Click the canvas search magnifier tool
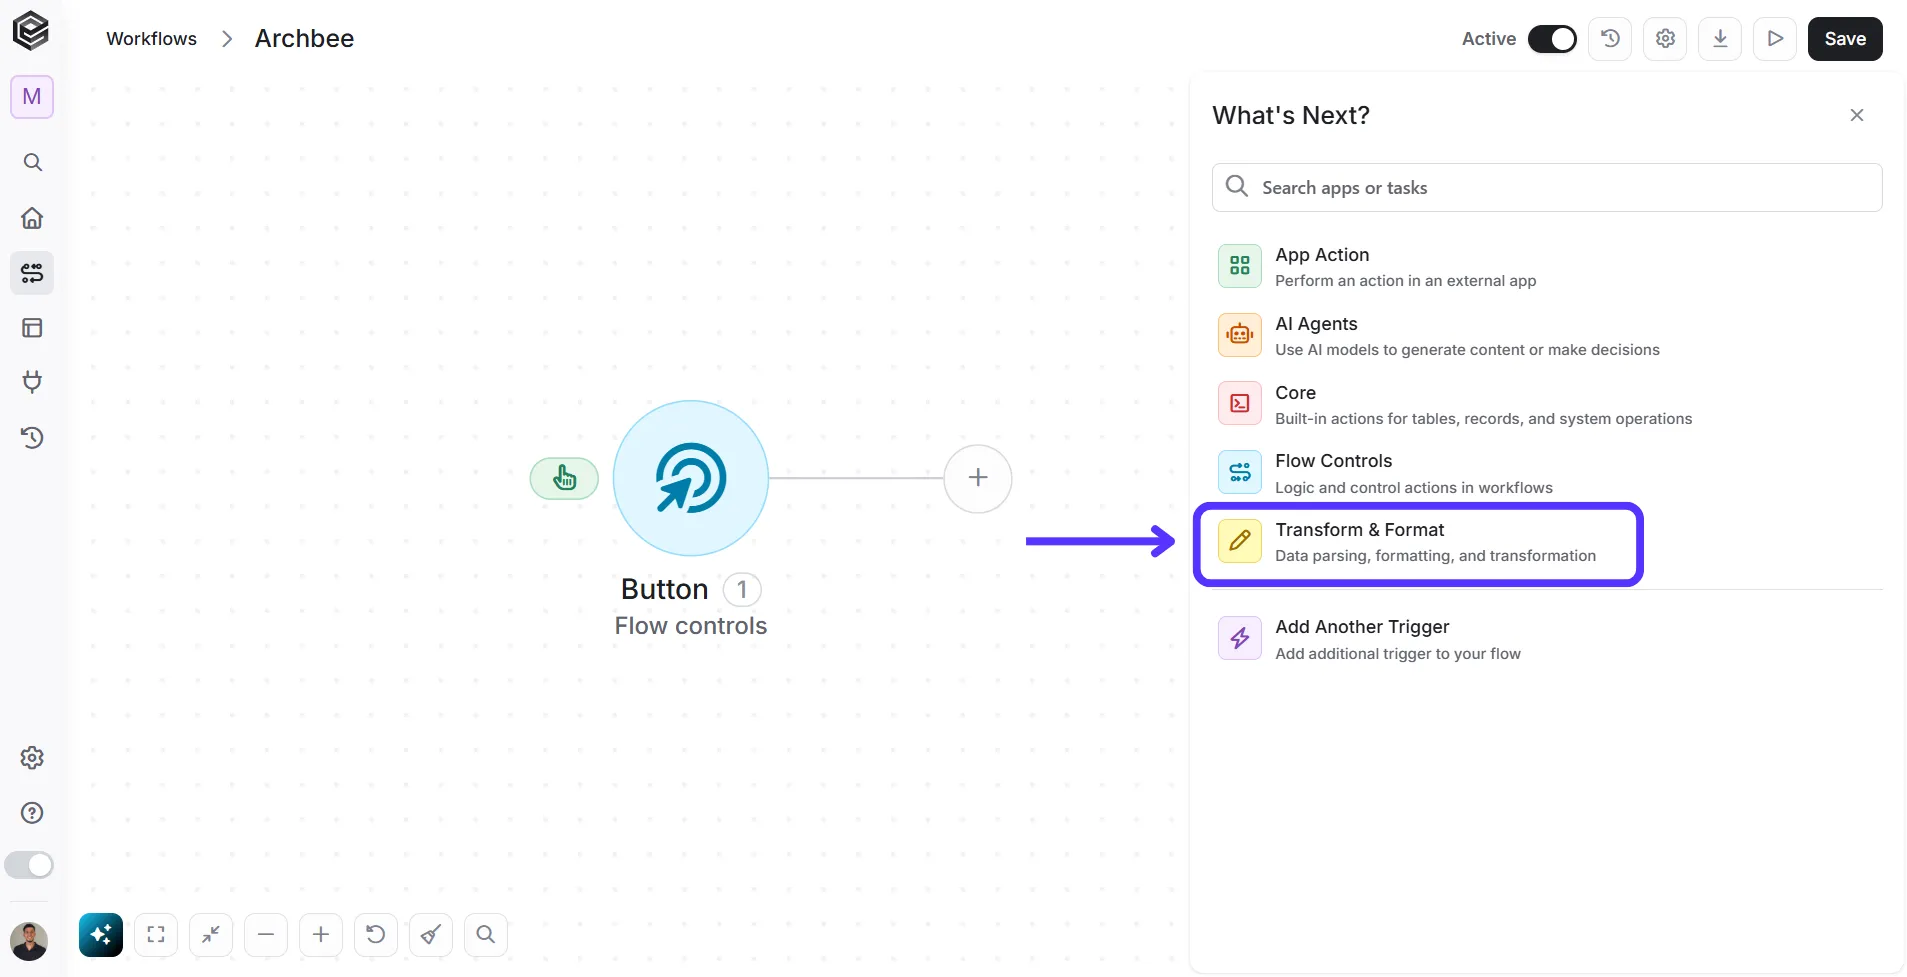 coord(486,935)
